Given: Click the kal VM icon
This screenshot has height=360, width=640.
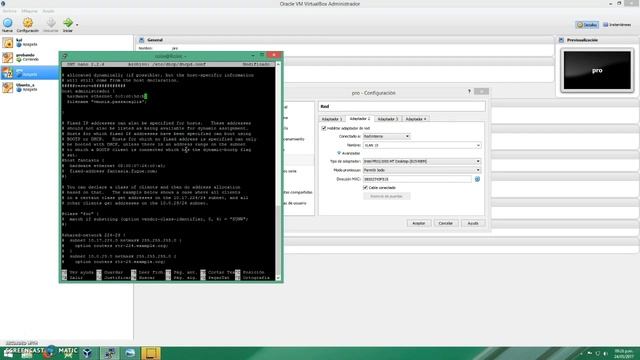Looking at the screenshot, I should pos(7,42).
